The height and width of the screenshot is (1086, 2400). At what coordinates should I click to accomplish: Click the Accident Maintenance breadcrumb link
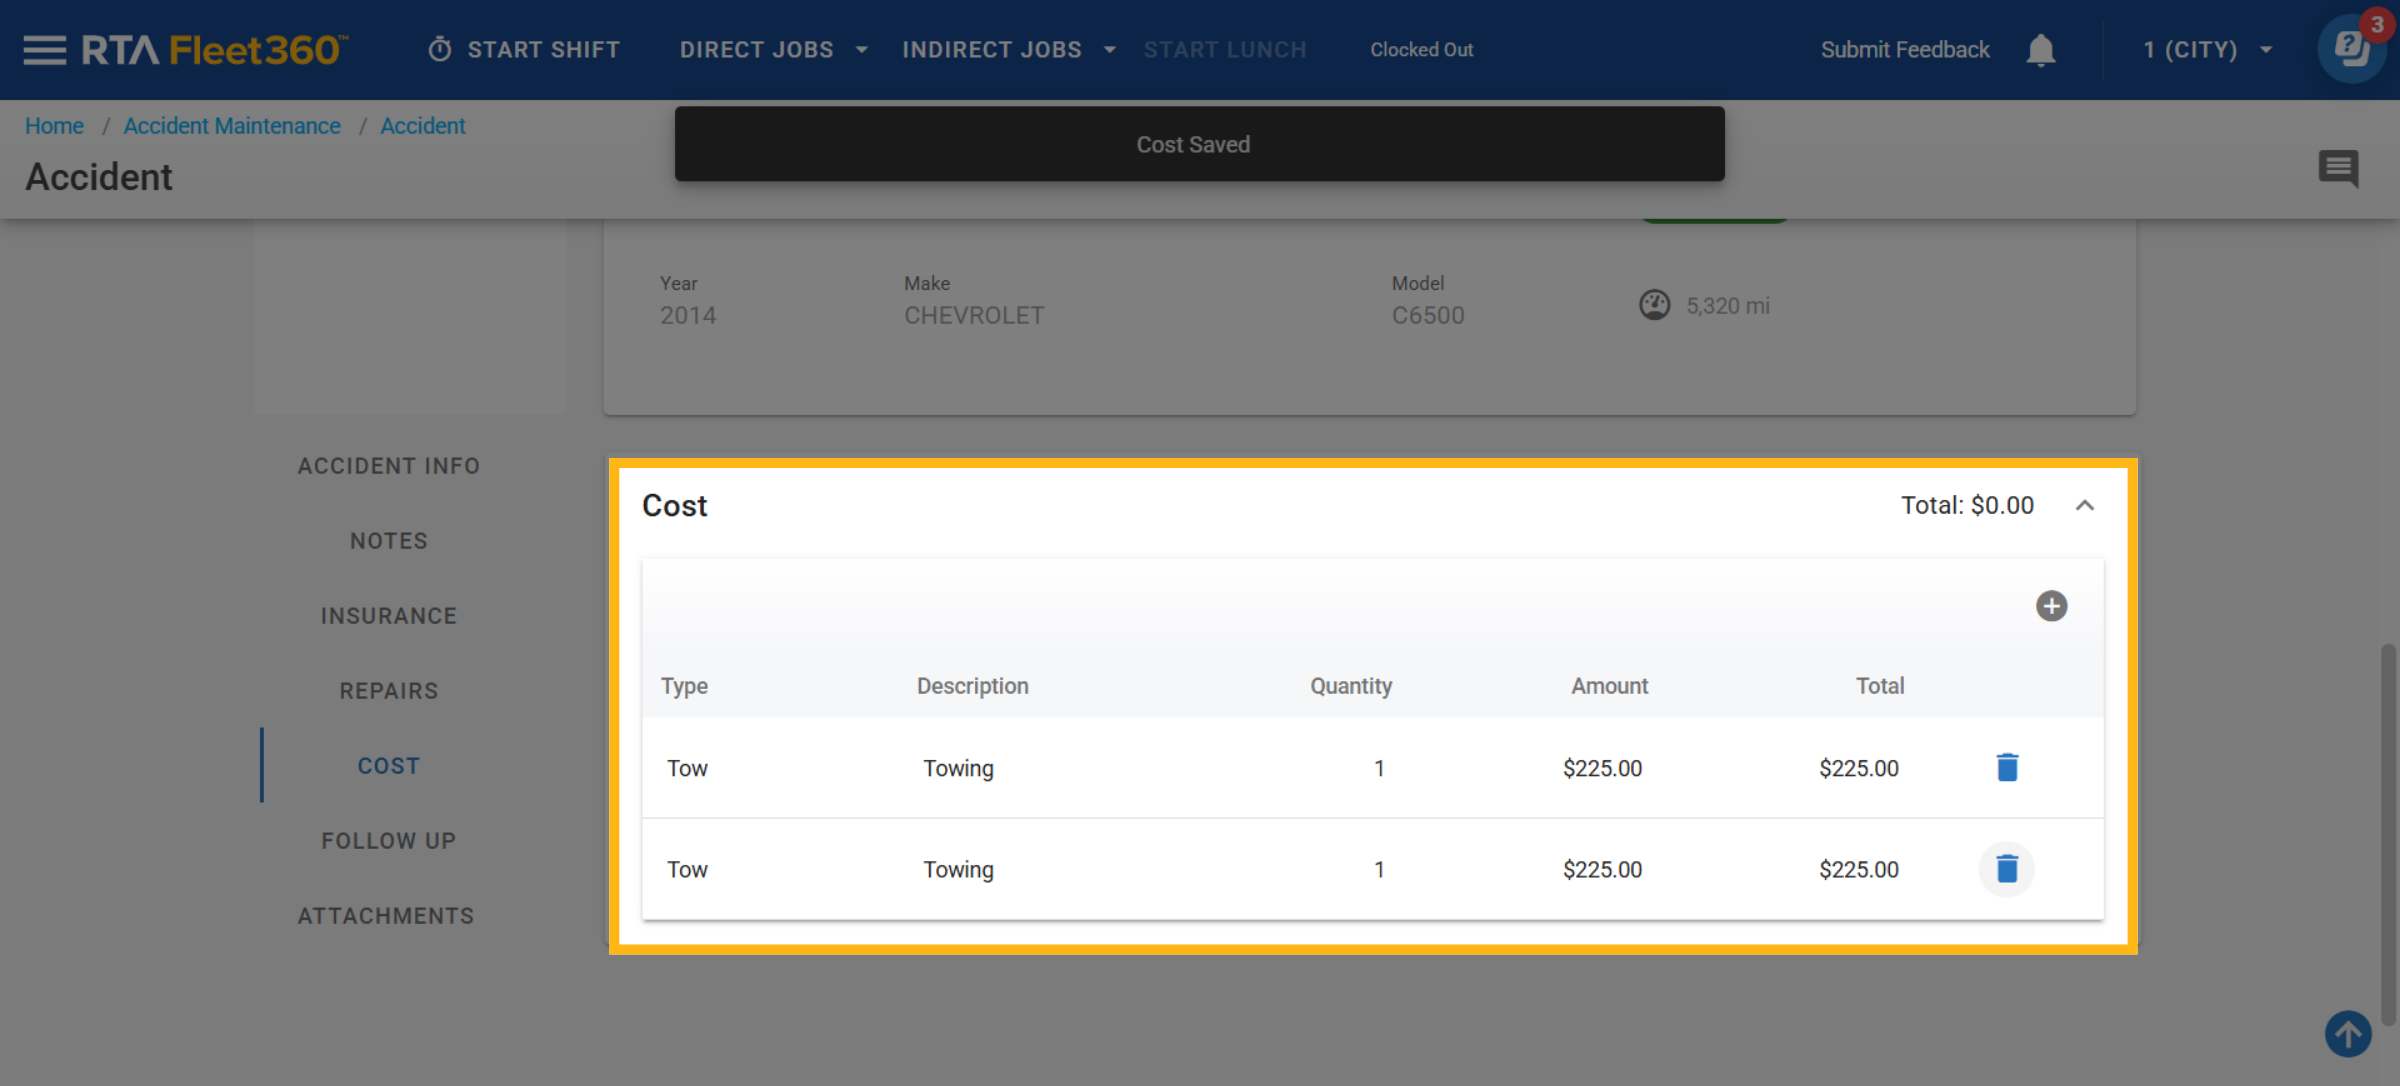(232, 126)
